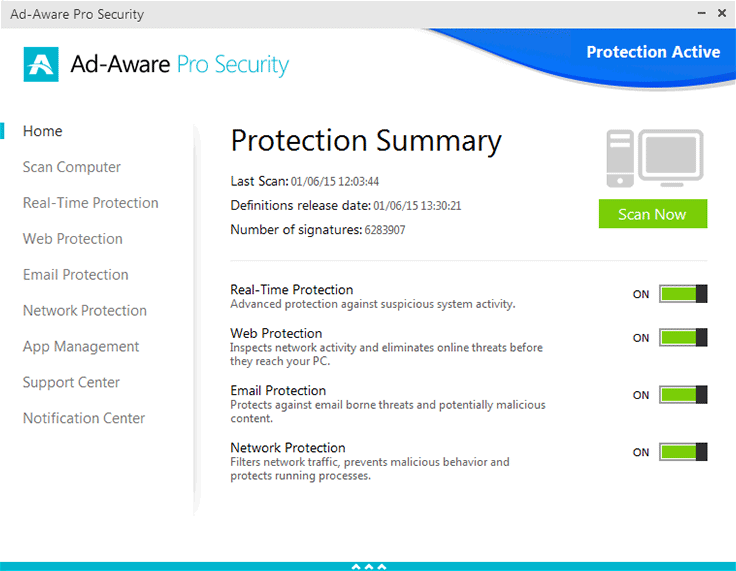This screenshot has width=736, height=571.
Task: Open Email Protection settings page
Action: (x=76, y=275)
